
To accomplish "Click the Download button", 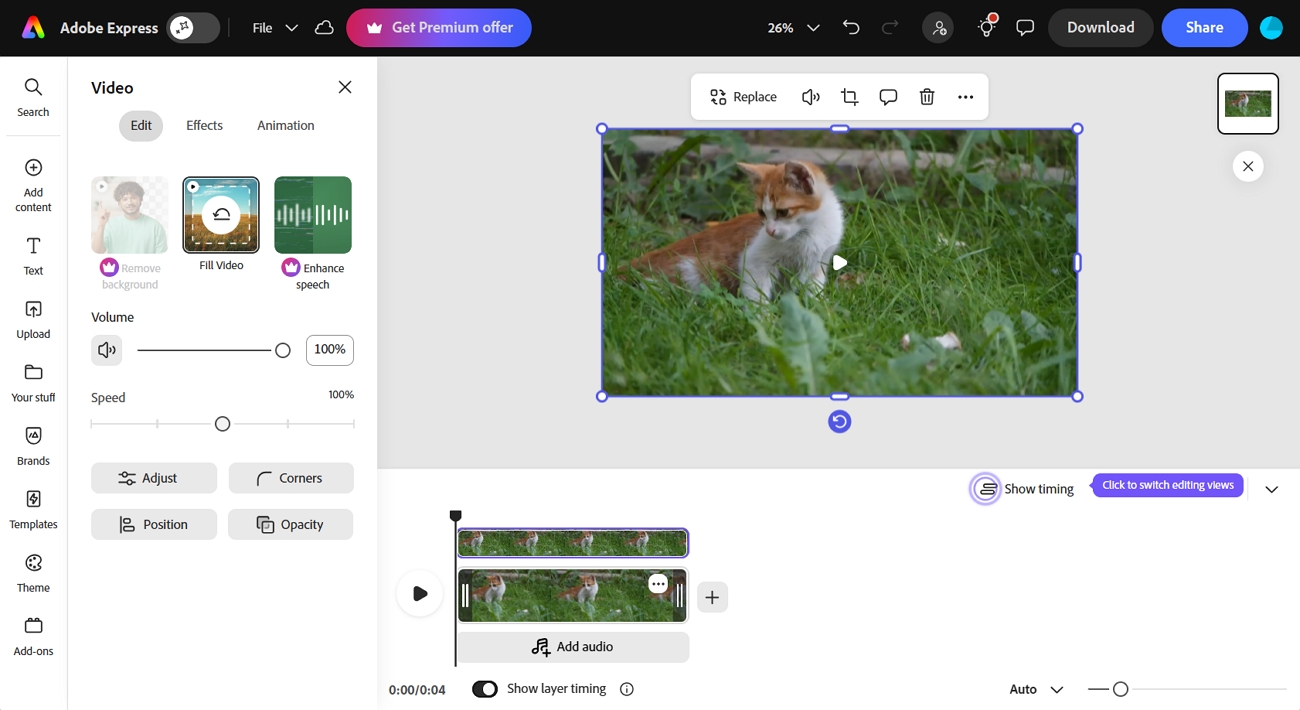I will [x=1100, y=28].
